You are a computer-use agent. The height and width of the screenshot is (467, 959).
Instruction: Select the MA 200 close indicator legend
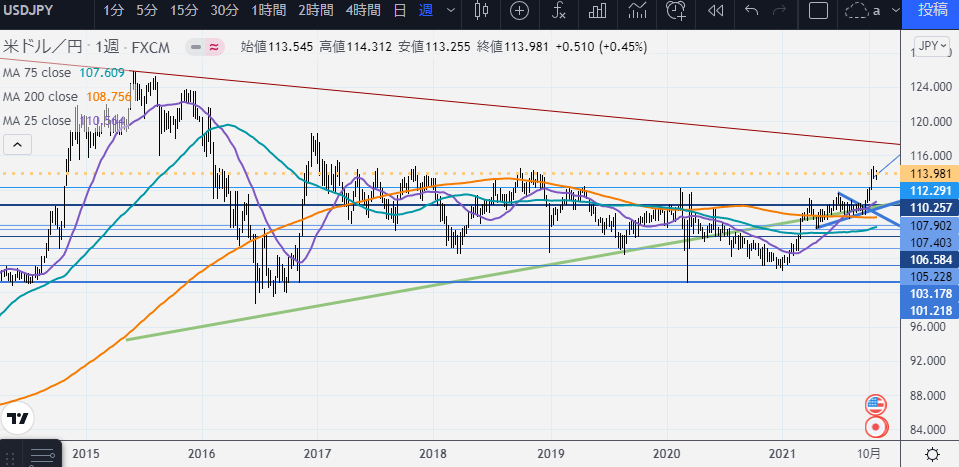point(40,97)
